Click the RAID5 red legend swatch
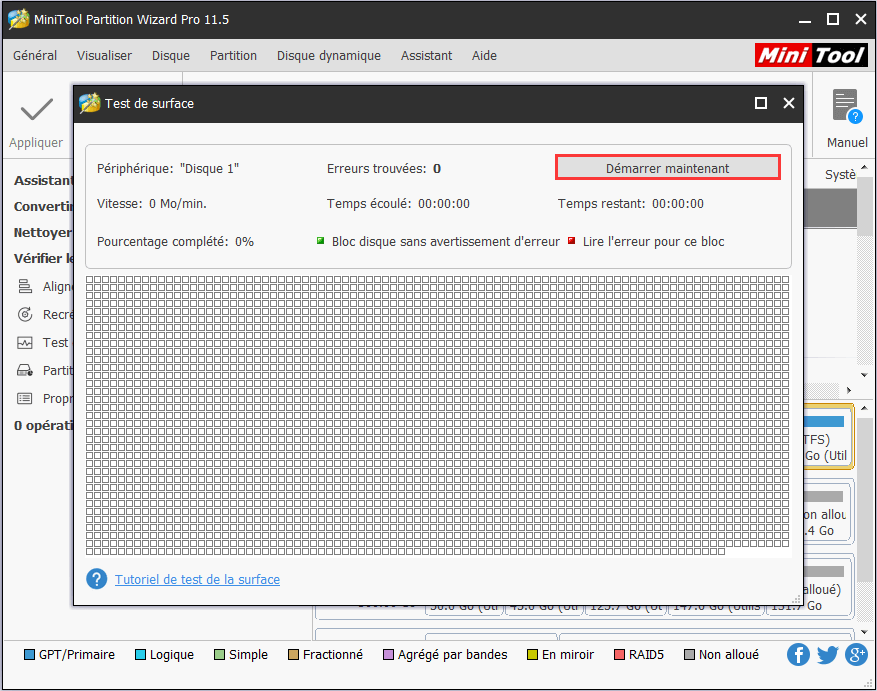Image resolution: width=877 pixels, height=691 pixels. 619,654
